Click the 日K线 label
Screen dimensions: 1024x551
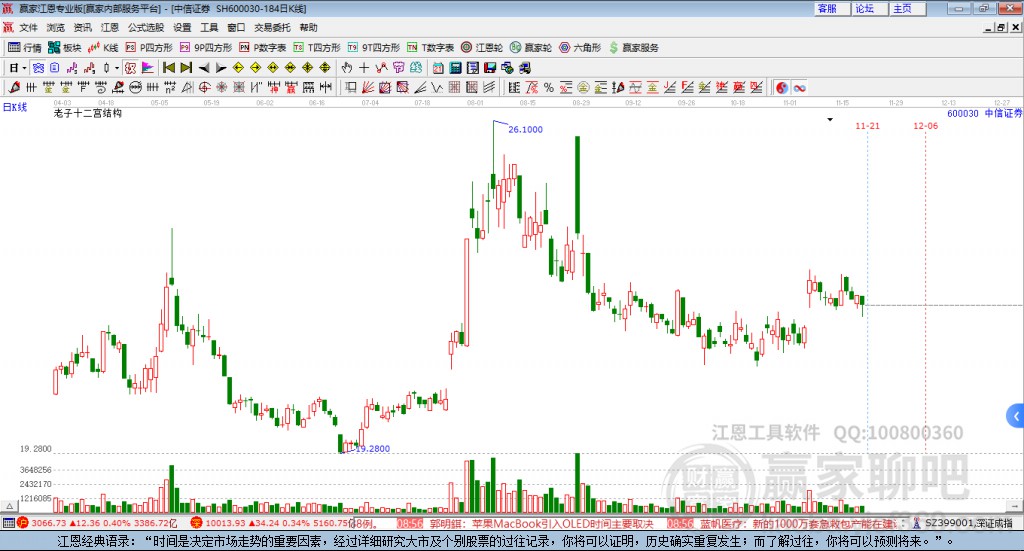15,107
